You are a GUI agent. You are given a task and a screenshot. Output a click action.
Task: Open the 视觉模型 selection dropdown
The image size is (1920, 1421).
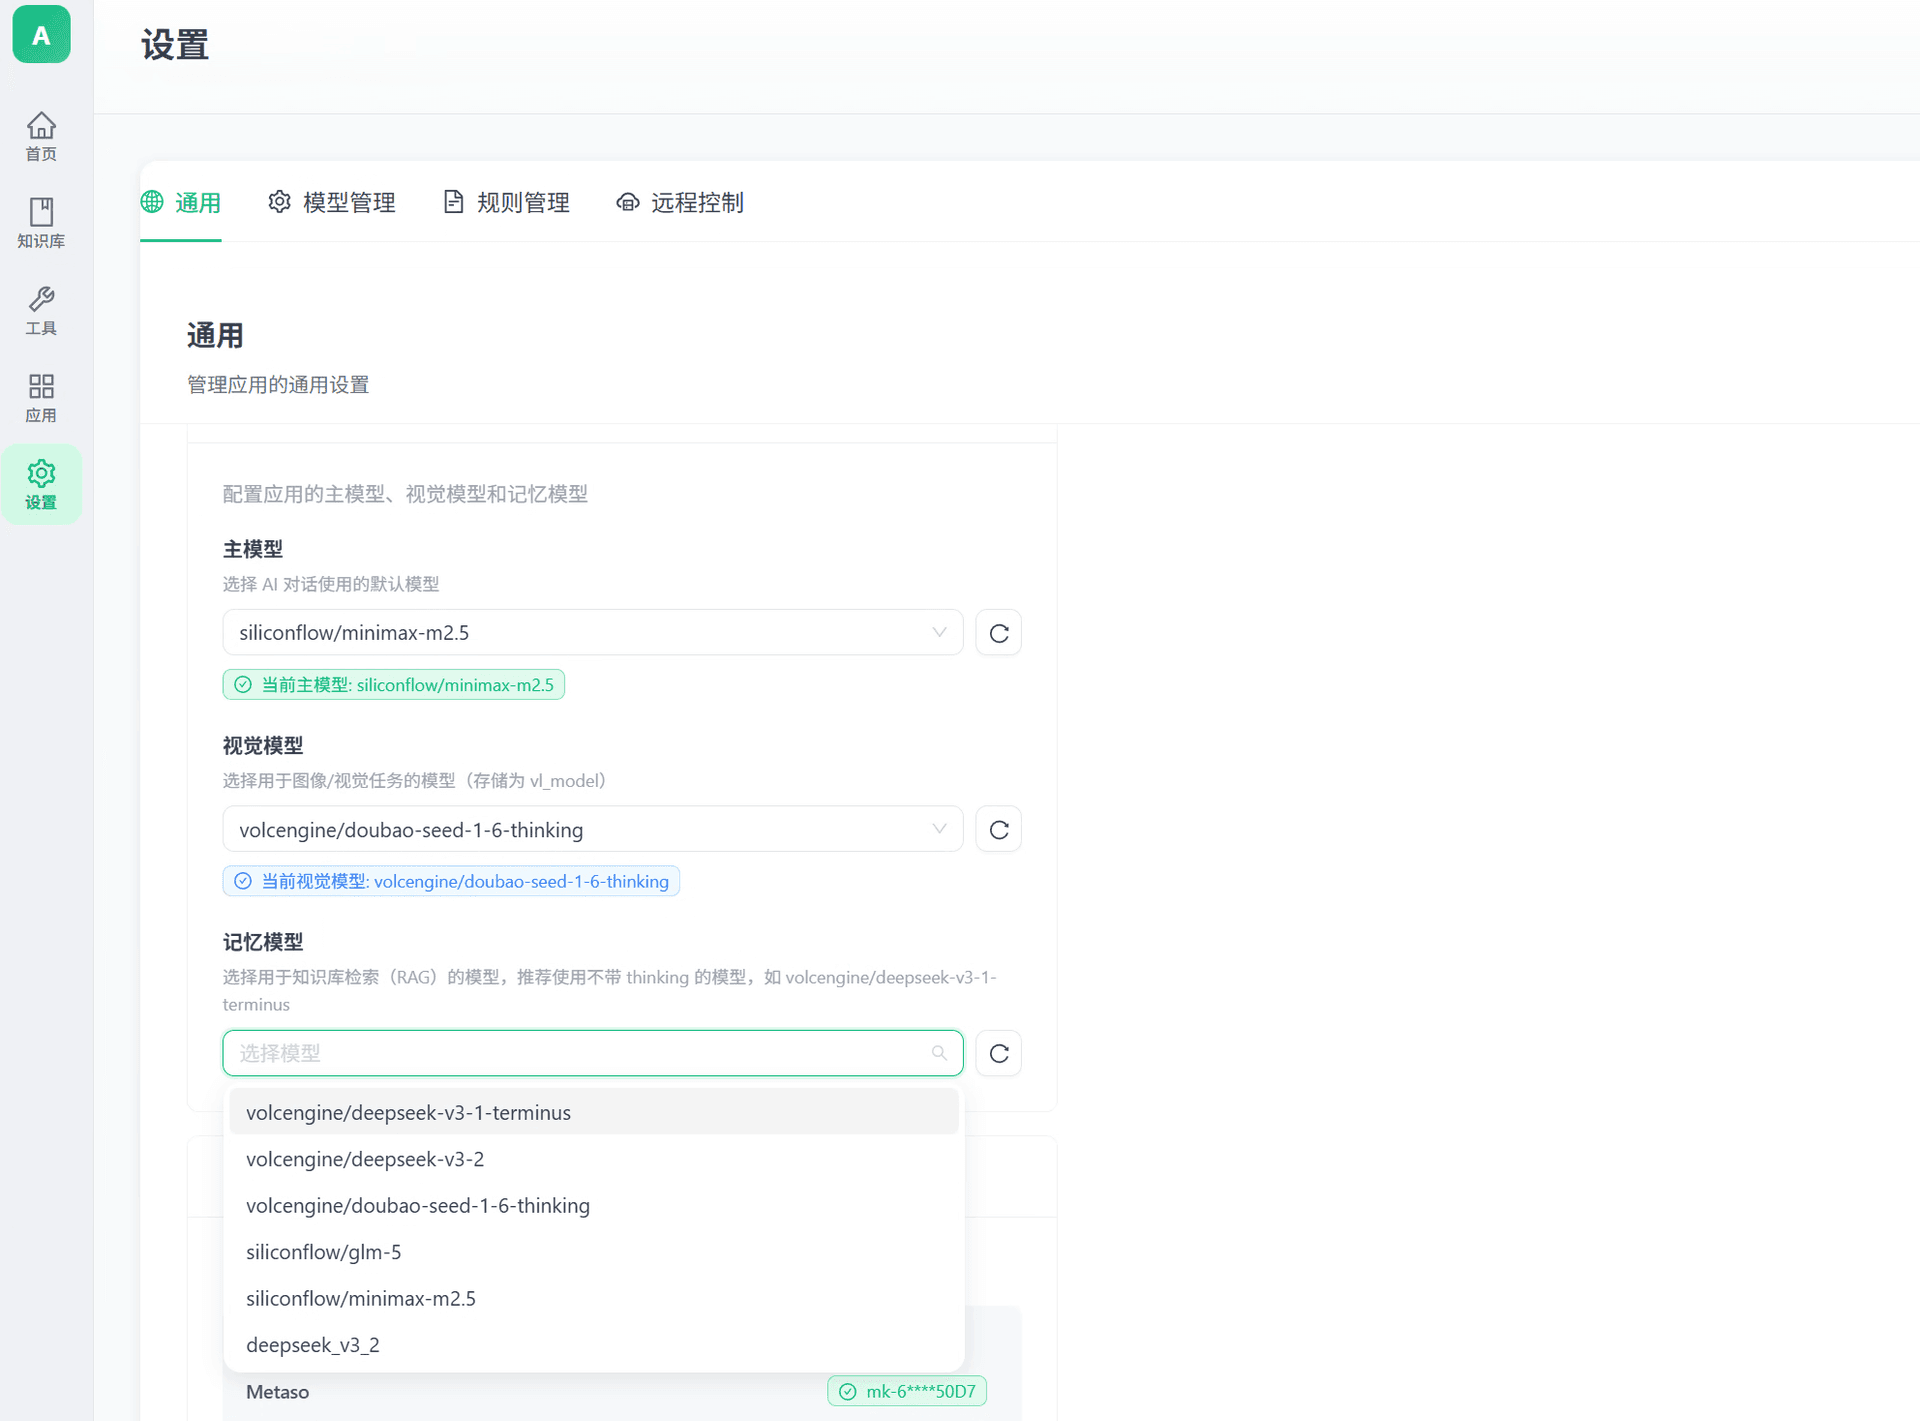592,829
